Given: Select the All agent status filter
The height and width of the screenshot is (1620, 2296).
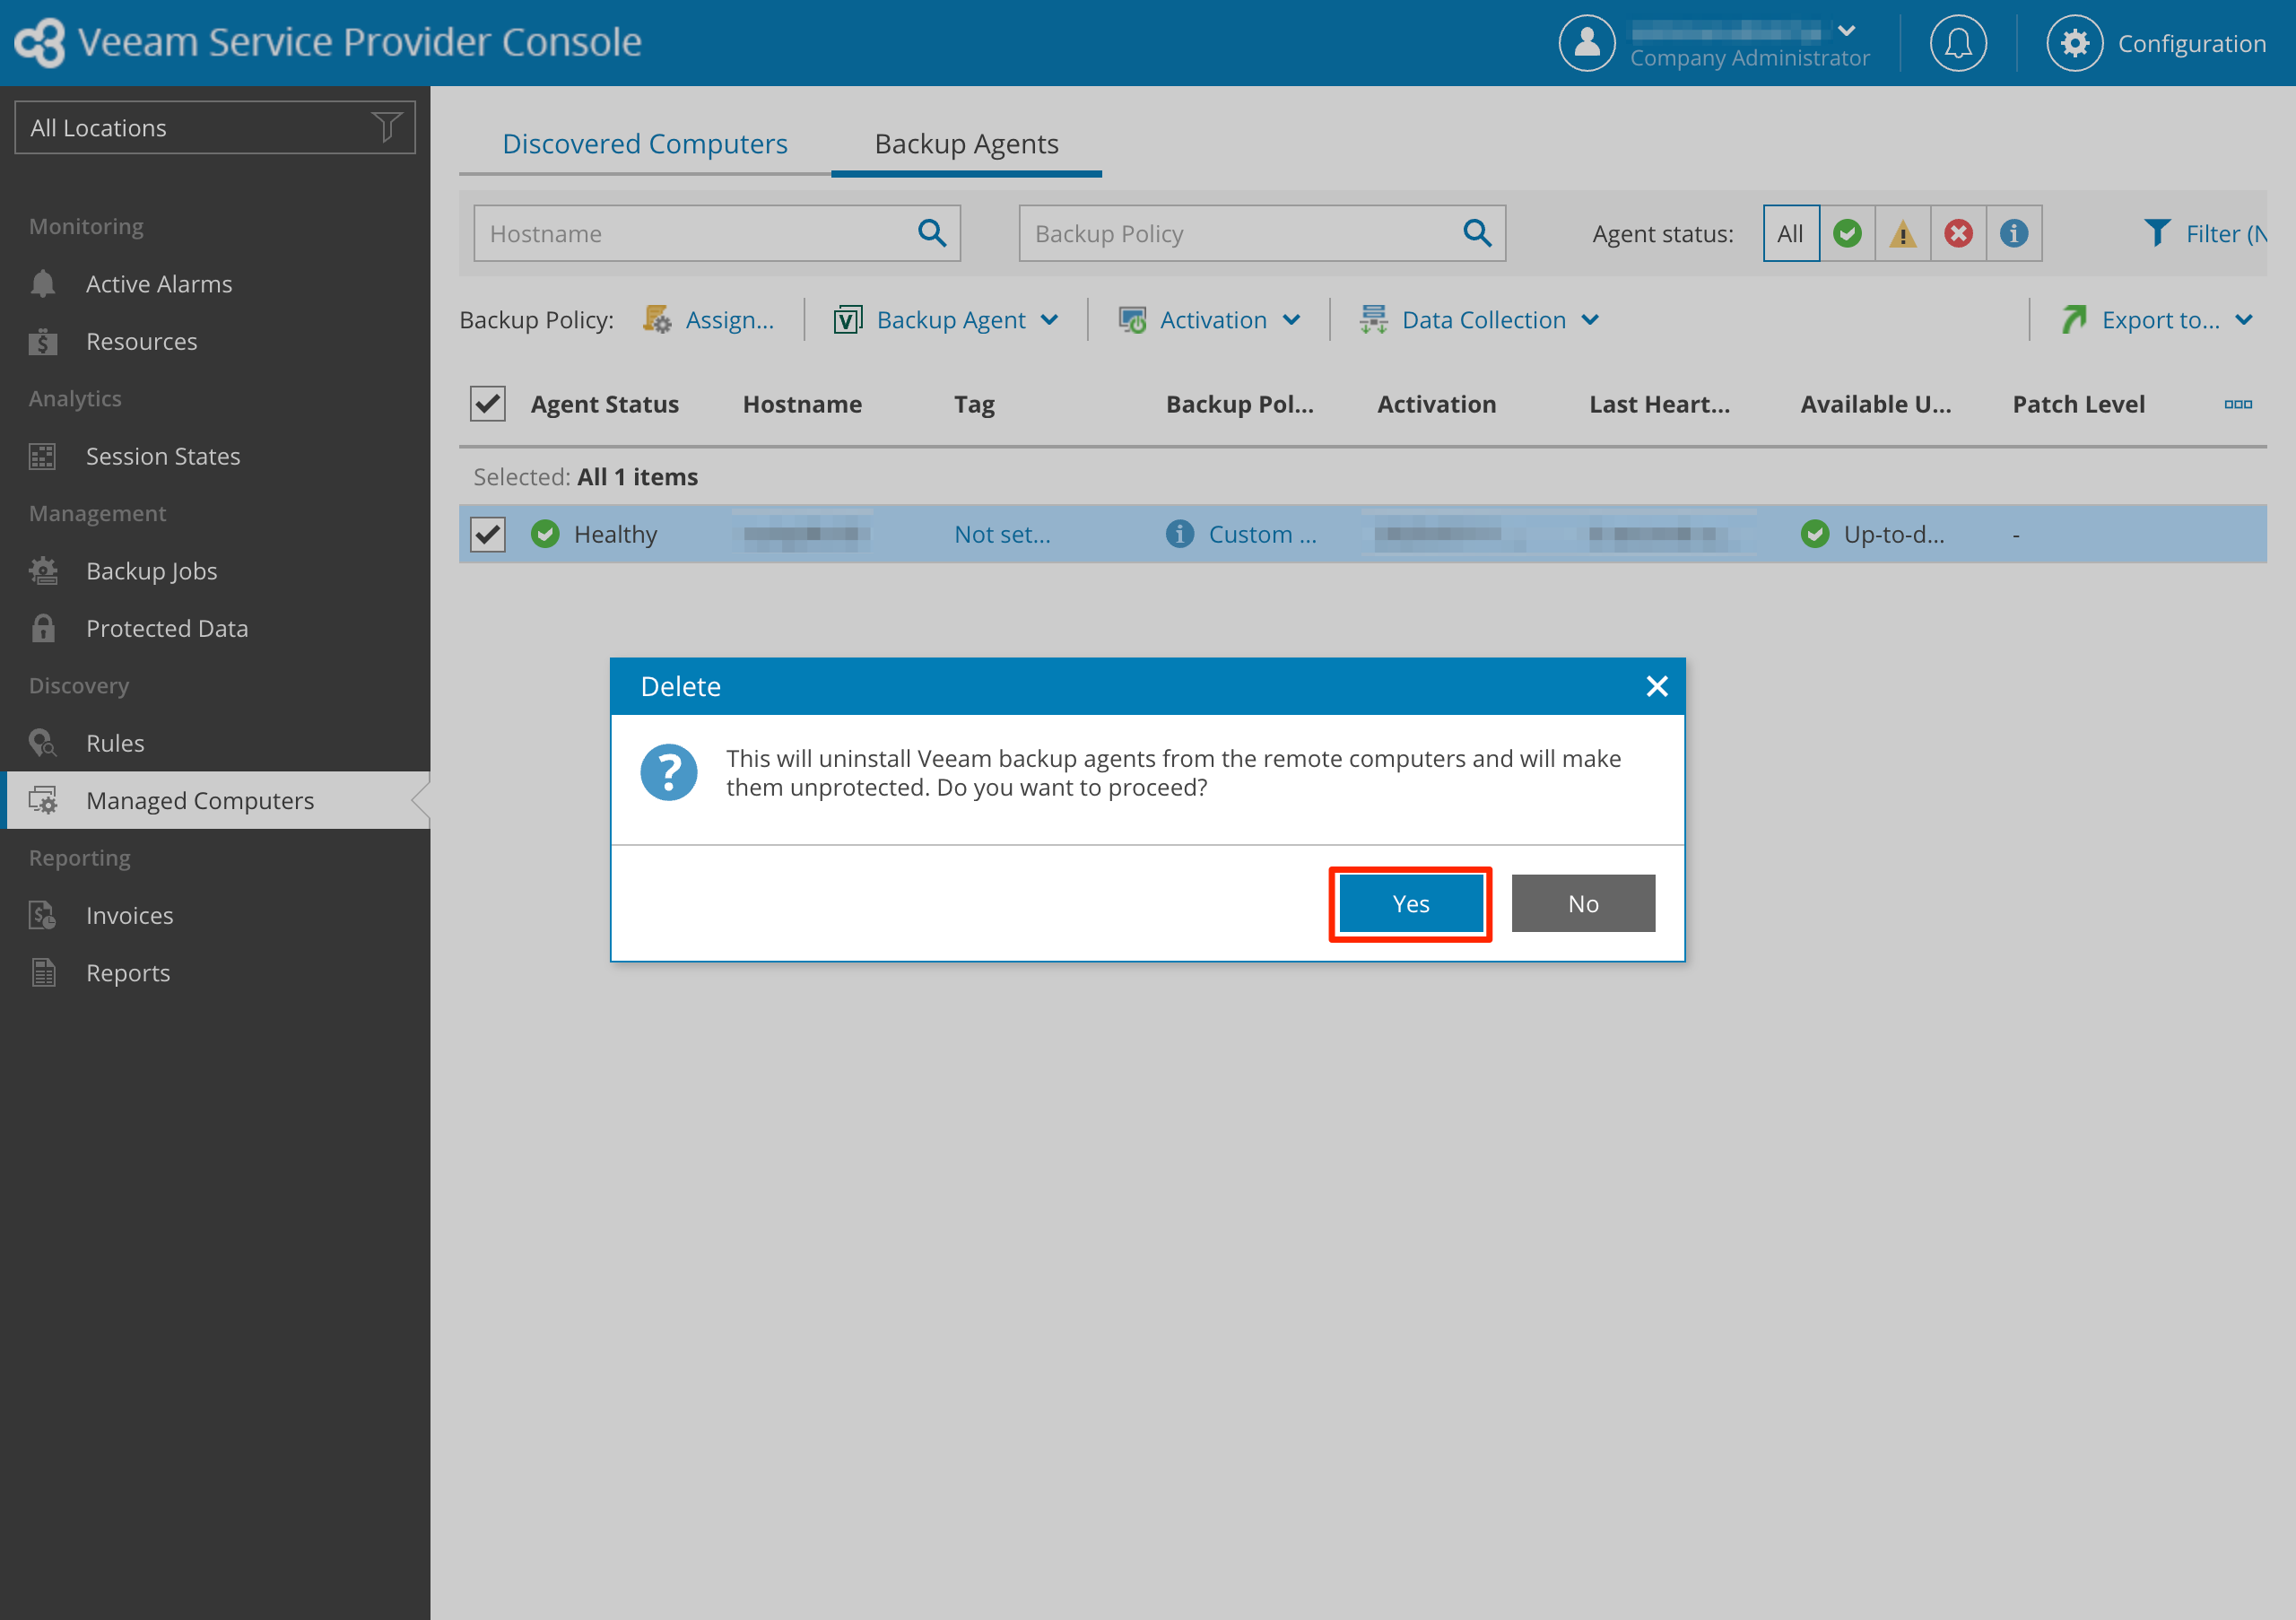Looking at the screenshot, I should click(1790, 233).
